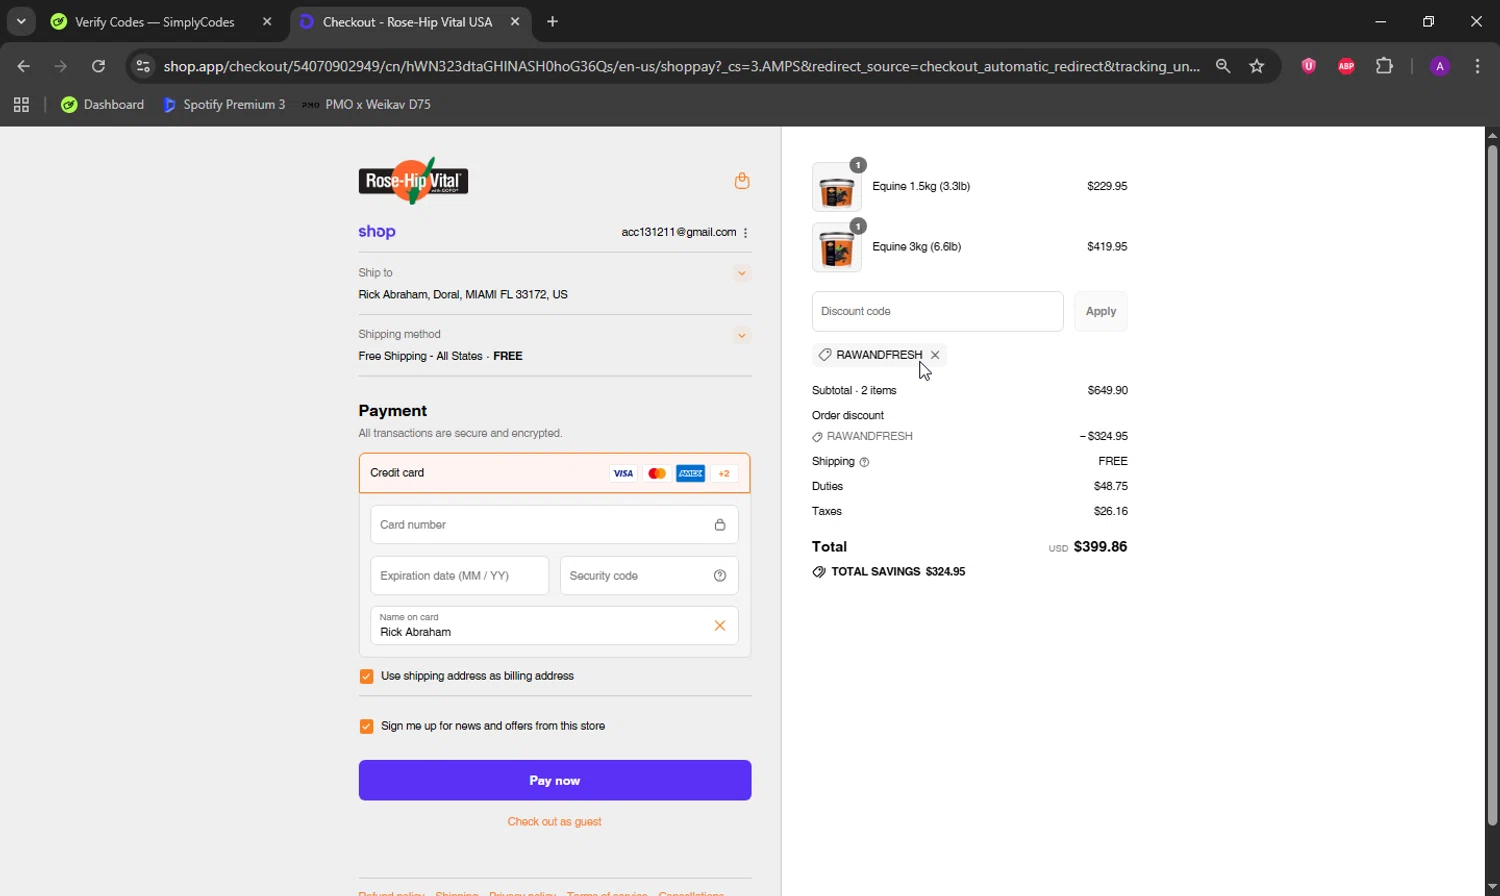1500x896 pixels.
Task: Click the Rose-Hip Vital store logo
Action: coord(413,181)
